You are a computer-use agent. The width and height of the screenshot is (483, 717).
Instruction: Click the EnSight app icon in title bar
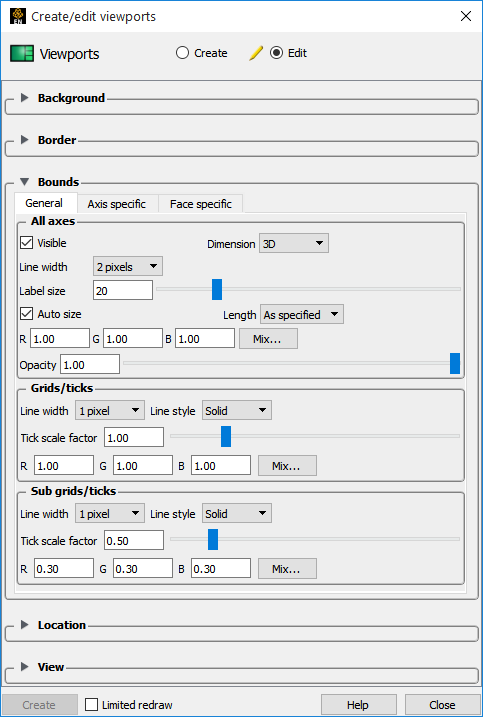pos(18,16)
